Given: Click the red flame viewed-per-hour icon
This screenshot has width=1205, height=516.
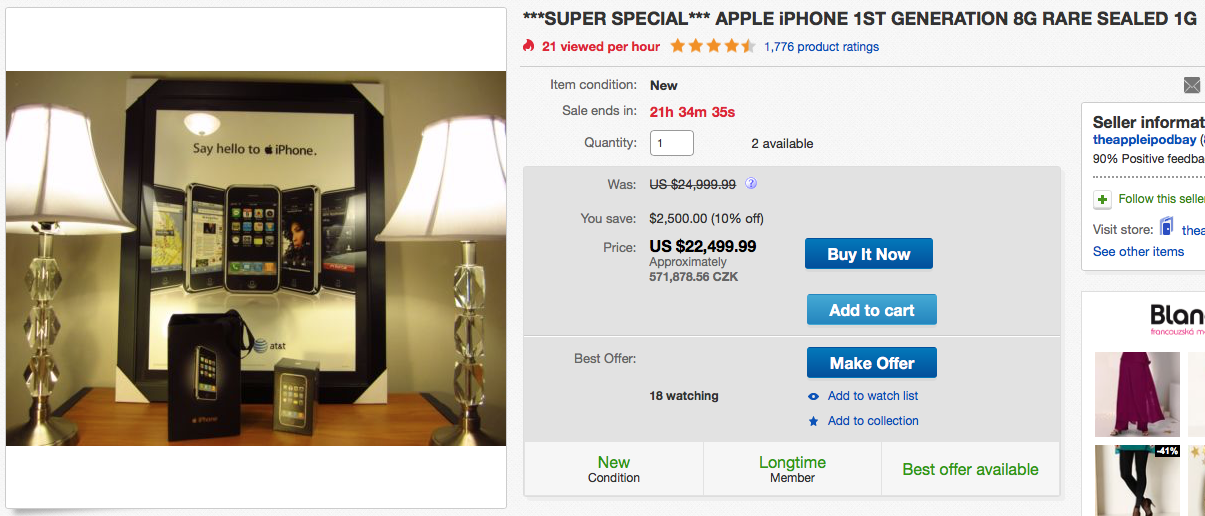Looking at the screenshot, I should pos(529,46).
